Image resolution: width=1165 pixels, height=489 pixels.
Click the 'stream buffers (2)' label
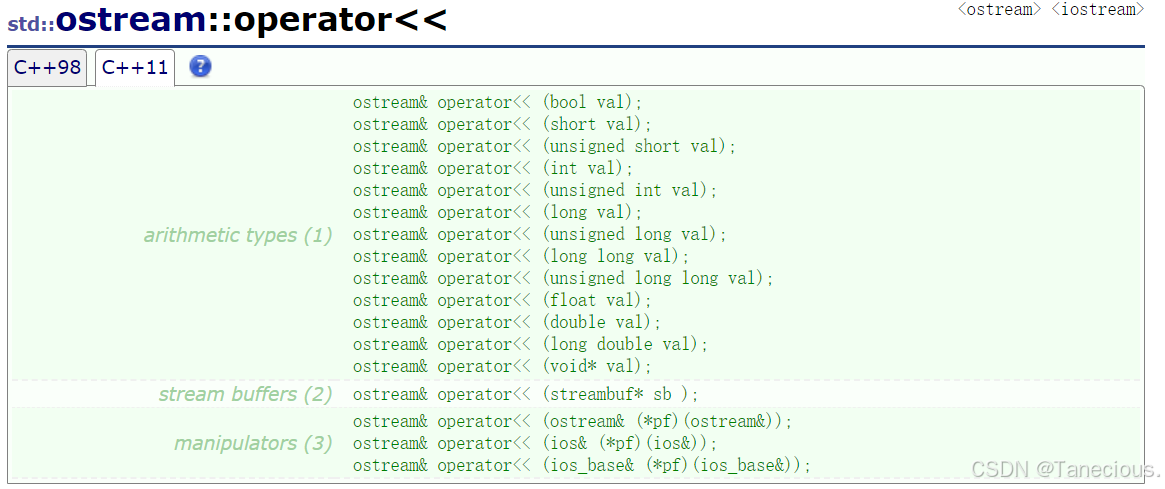click(245, 394)
